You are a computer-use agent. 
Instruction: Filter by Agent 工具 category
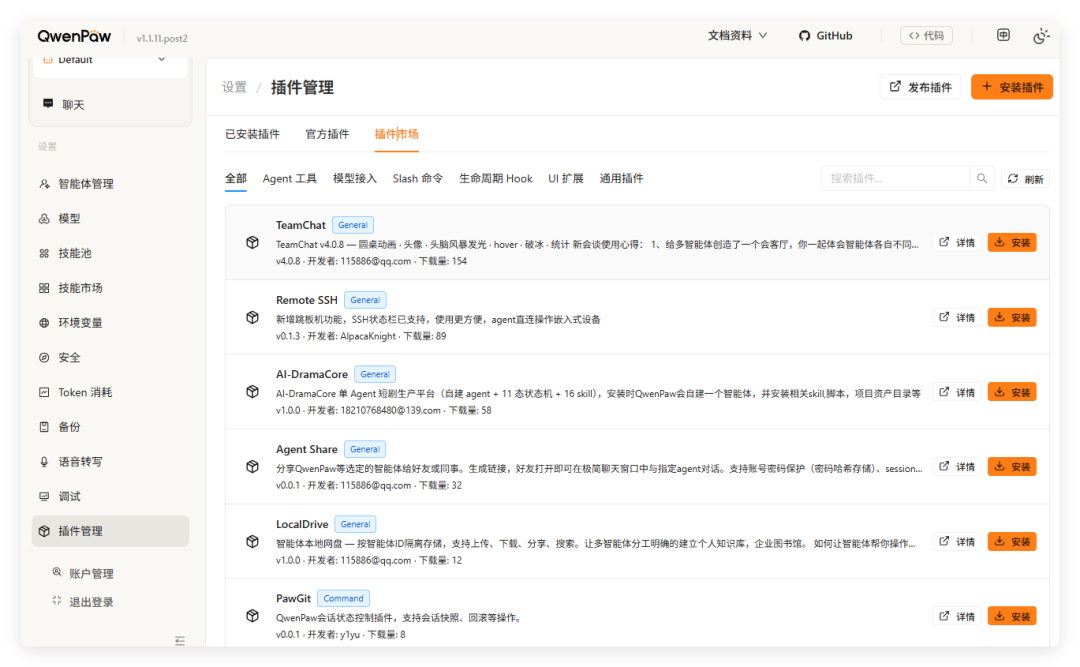tap(289, 178)
